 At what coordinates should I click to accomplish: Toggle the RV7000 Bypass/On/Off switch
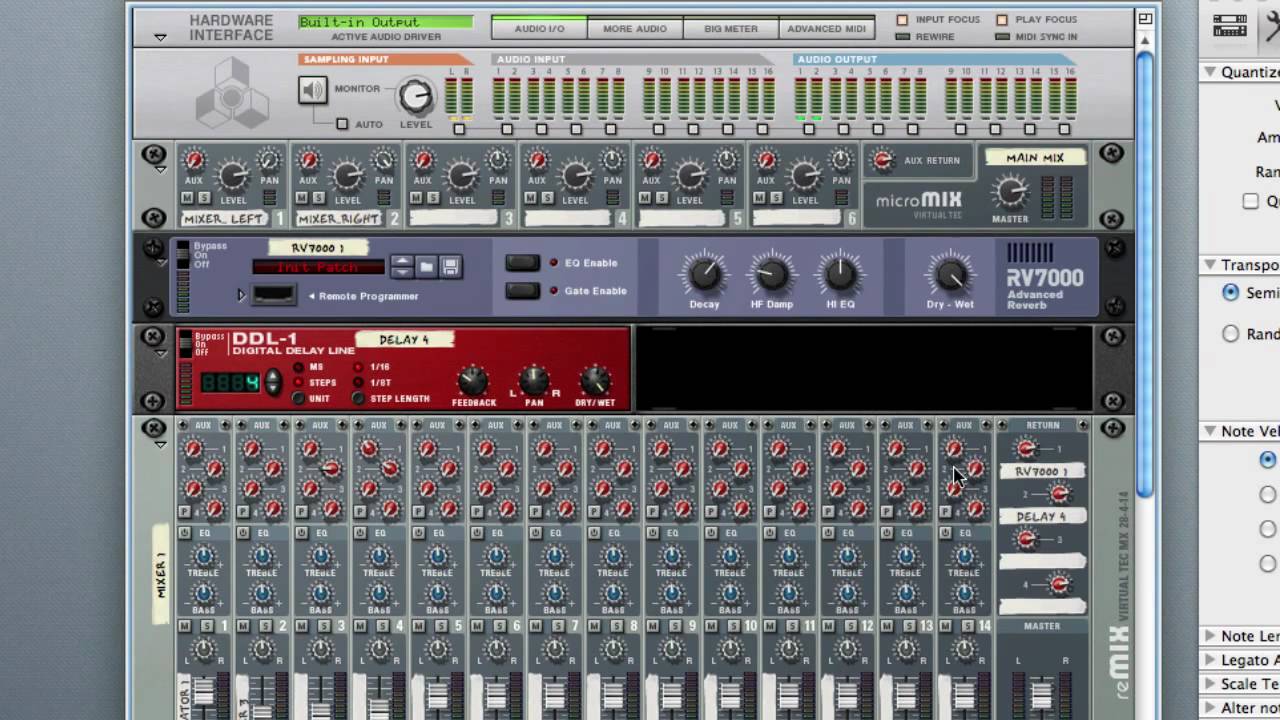pos(183,255)
